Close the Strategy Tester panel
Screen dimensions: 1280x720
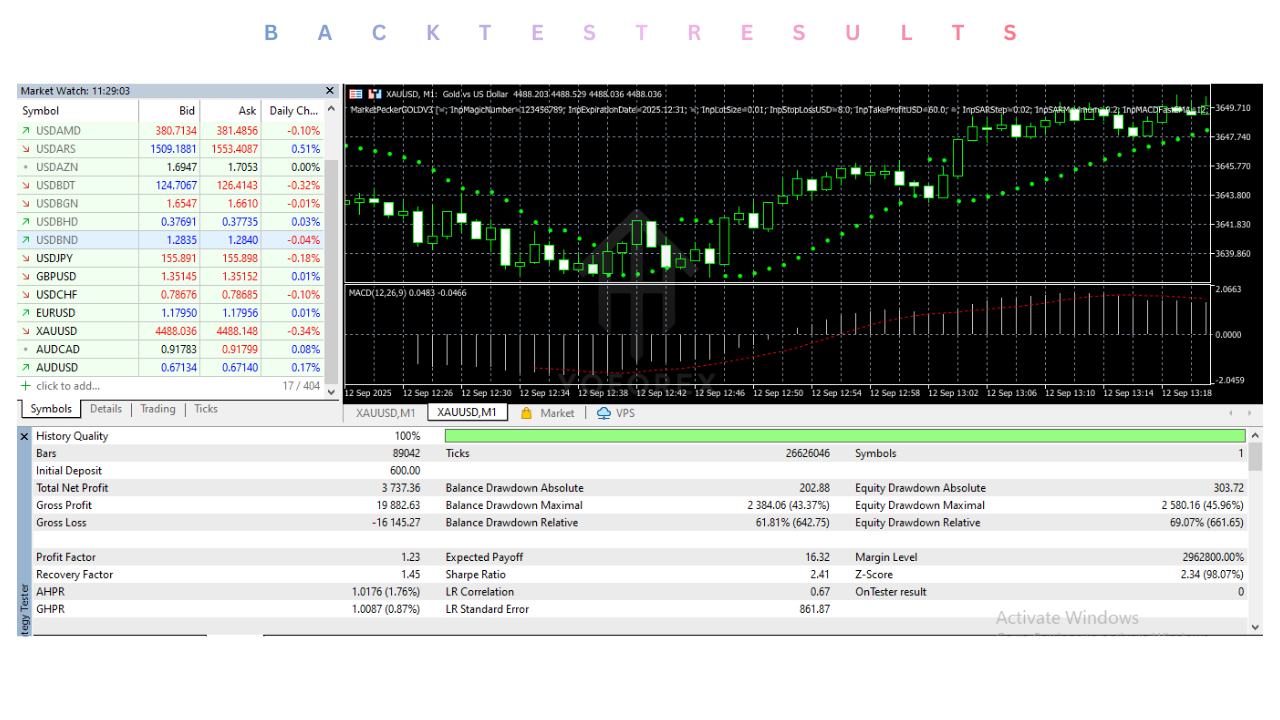25,436
